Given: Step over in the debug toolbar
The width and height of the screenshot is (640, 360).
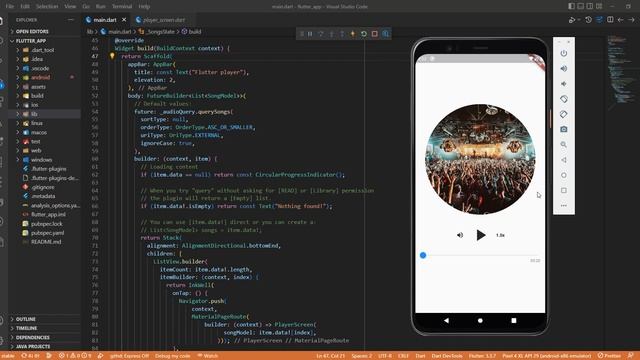Looking at the screenshot, I should tap(321, 34).
